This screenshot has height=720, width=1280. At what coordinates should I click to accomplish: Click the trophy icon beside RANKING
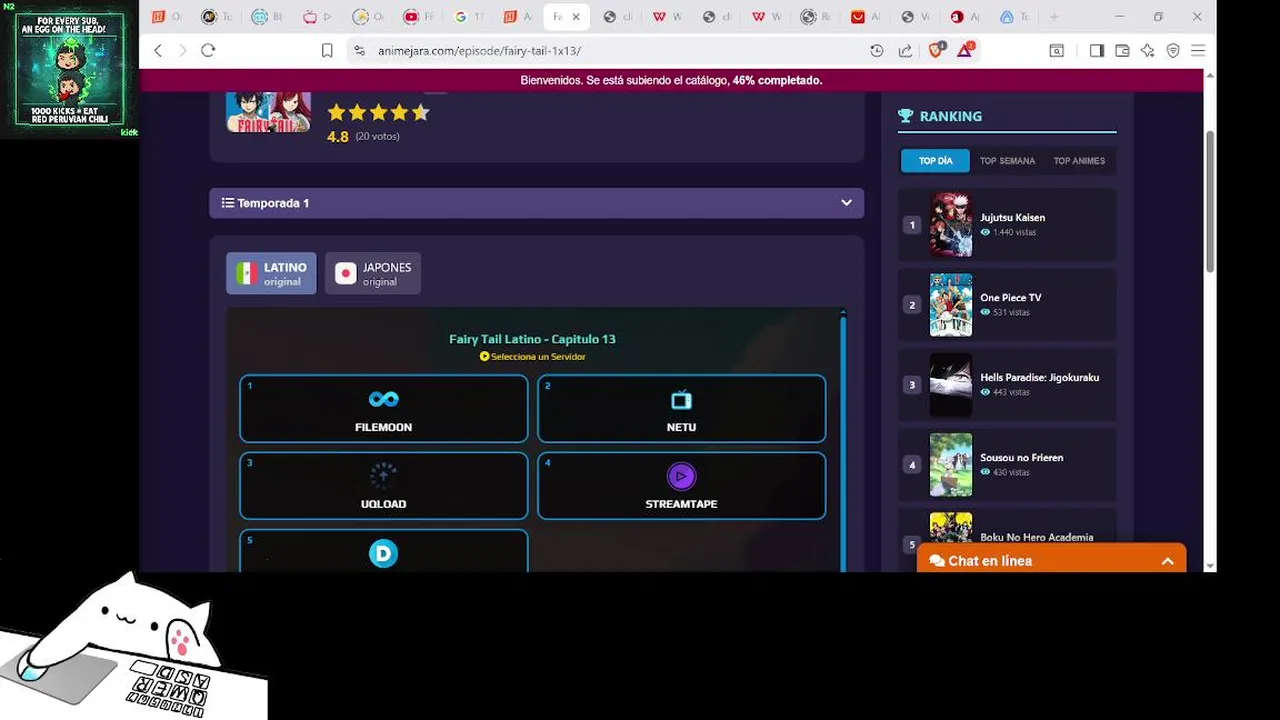pos(906,116)
